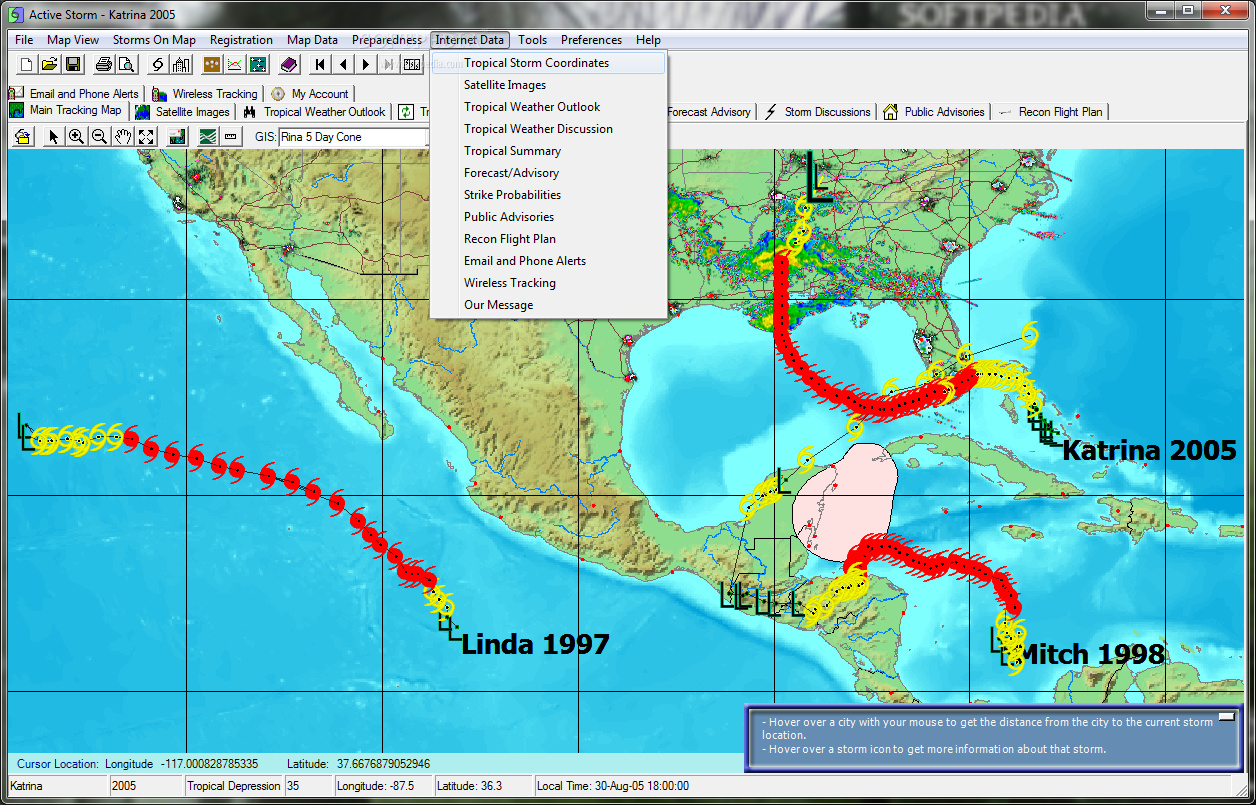Open the Map Data menu
This screenshot has width=1256, height=805.
(312, 40)
